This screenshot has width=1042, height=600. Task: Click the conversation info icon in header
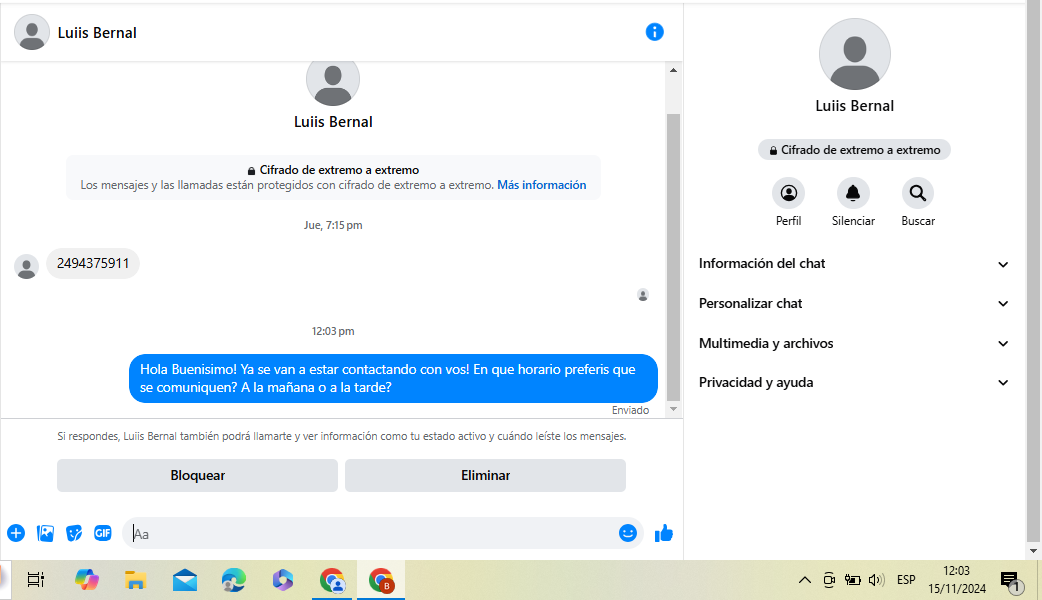pyautogui.click(x=655, y=32)
